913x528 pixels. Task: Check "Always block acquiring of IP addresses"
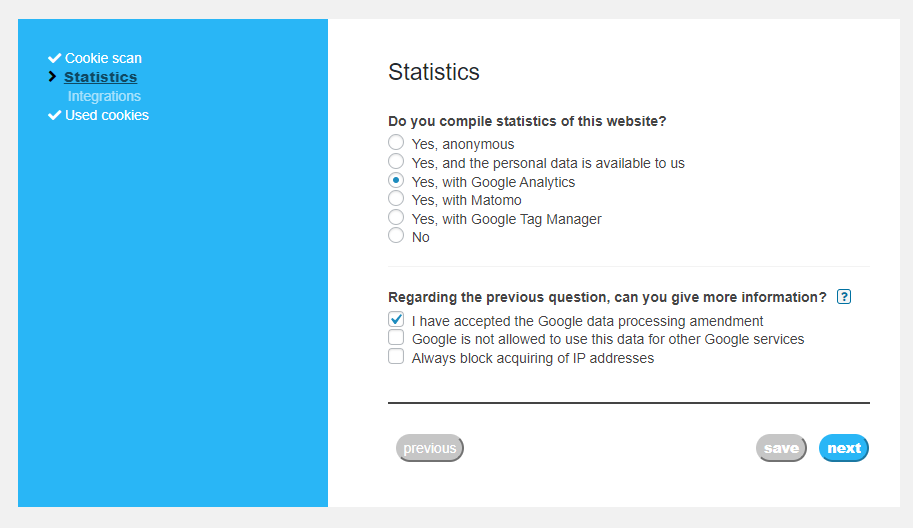click(396, 357)
